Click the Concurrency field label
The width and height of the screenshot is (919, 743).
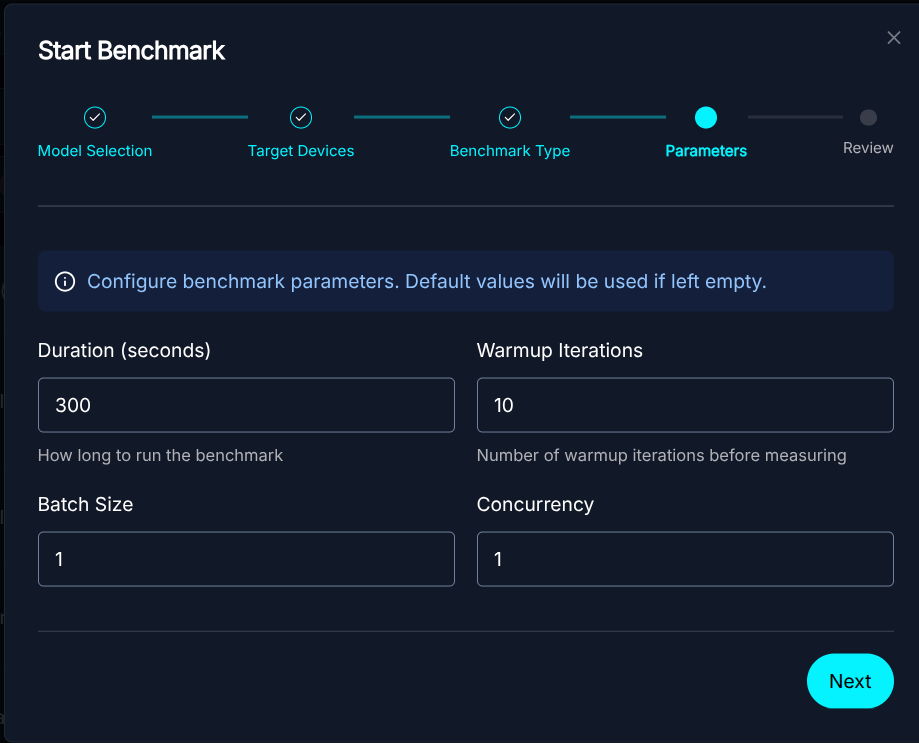[535, 505]
